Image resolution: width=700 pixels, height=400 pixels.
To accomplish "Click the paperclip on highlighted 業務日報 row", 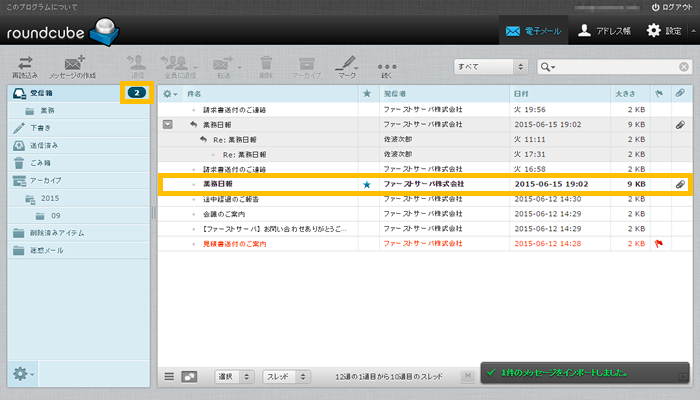I will point(679,185).
